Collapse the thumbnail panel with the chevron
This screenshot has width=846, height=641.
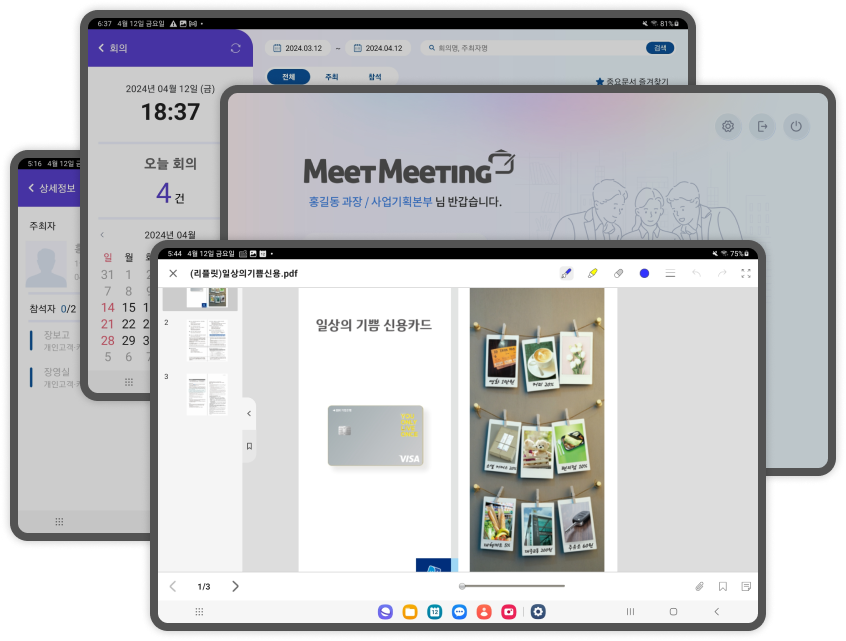tap(249, 414)
